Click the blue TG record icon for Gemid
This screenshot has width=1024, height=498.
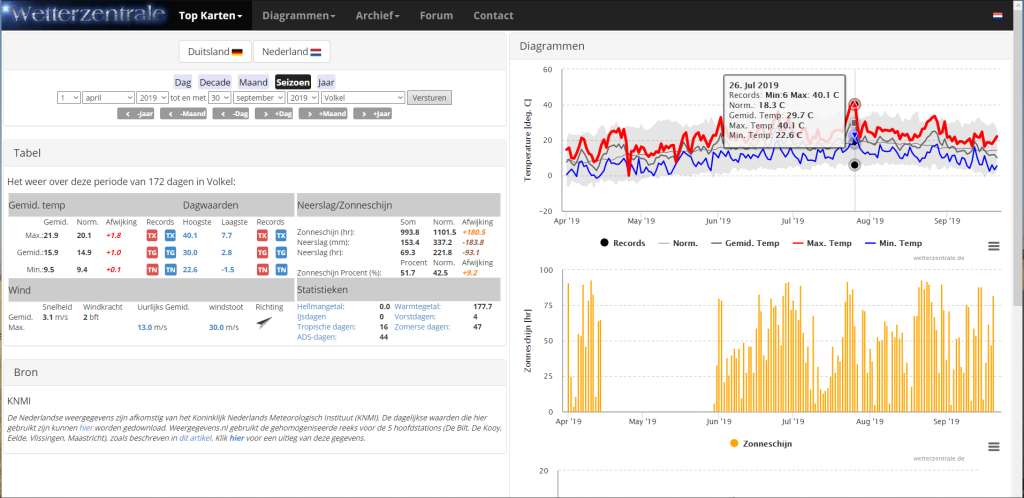[170, 253]
